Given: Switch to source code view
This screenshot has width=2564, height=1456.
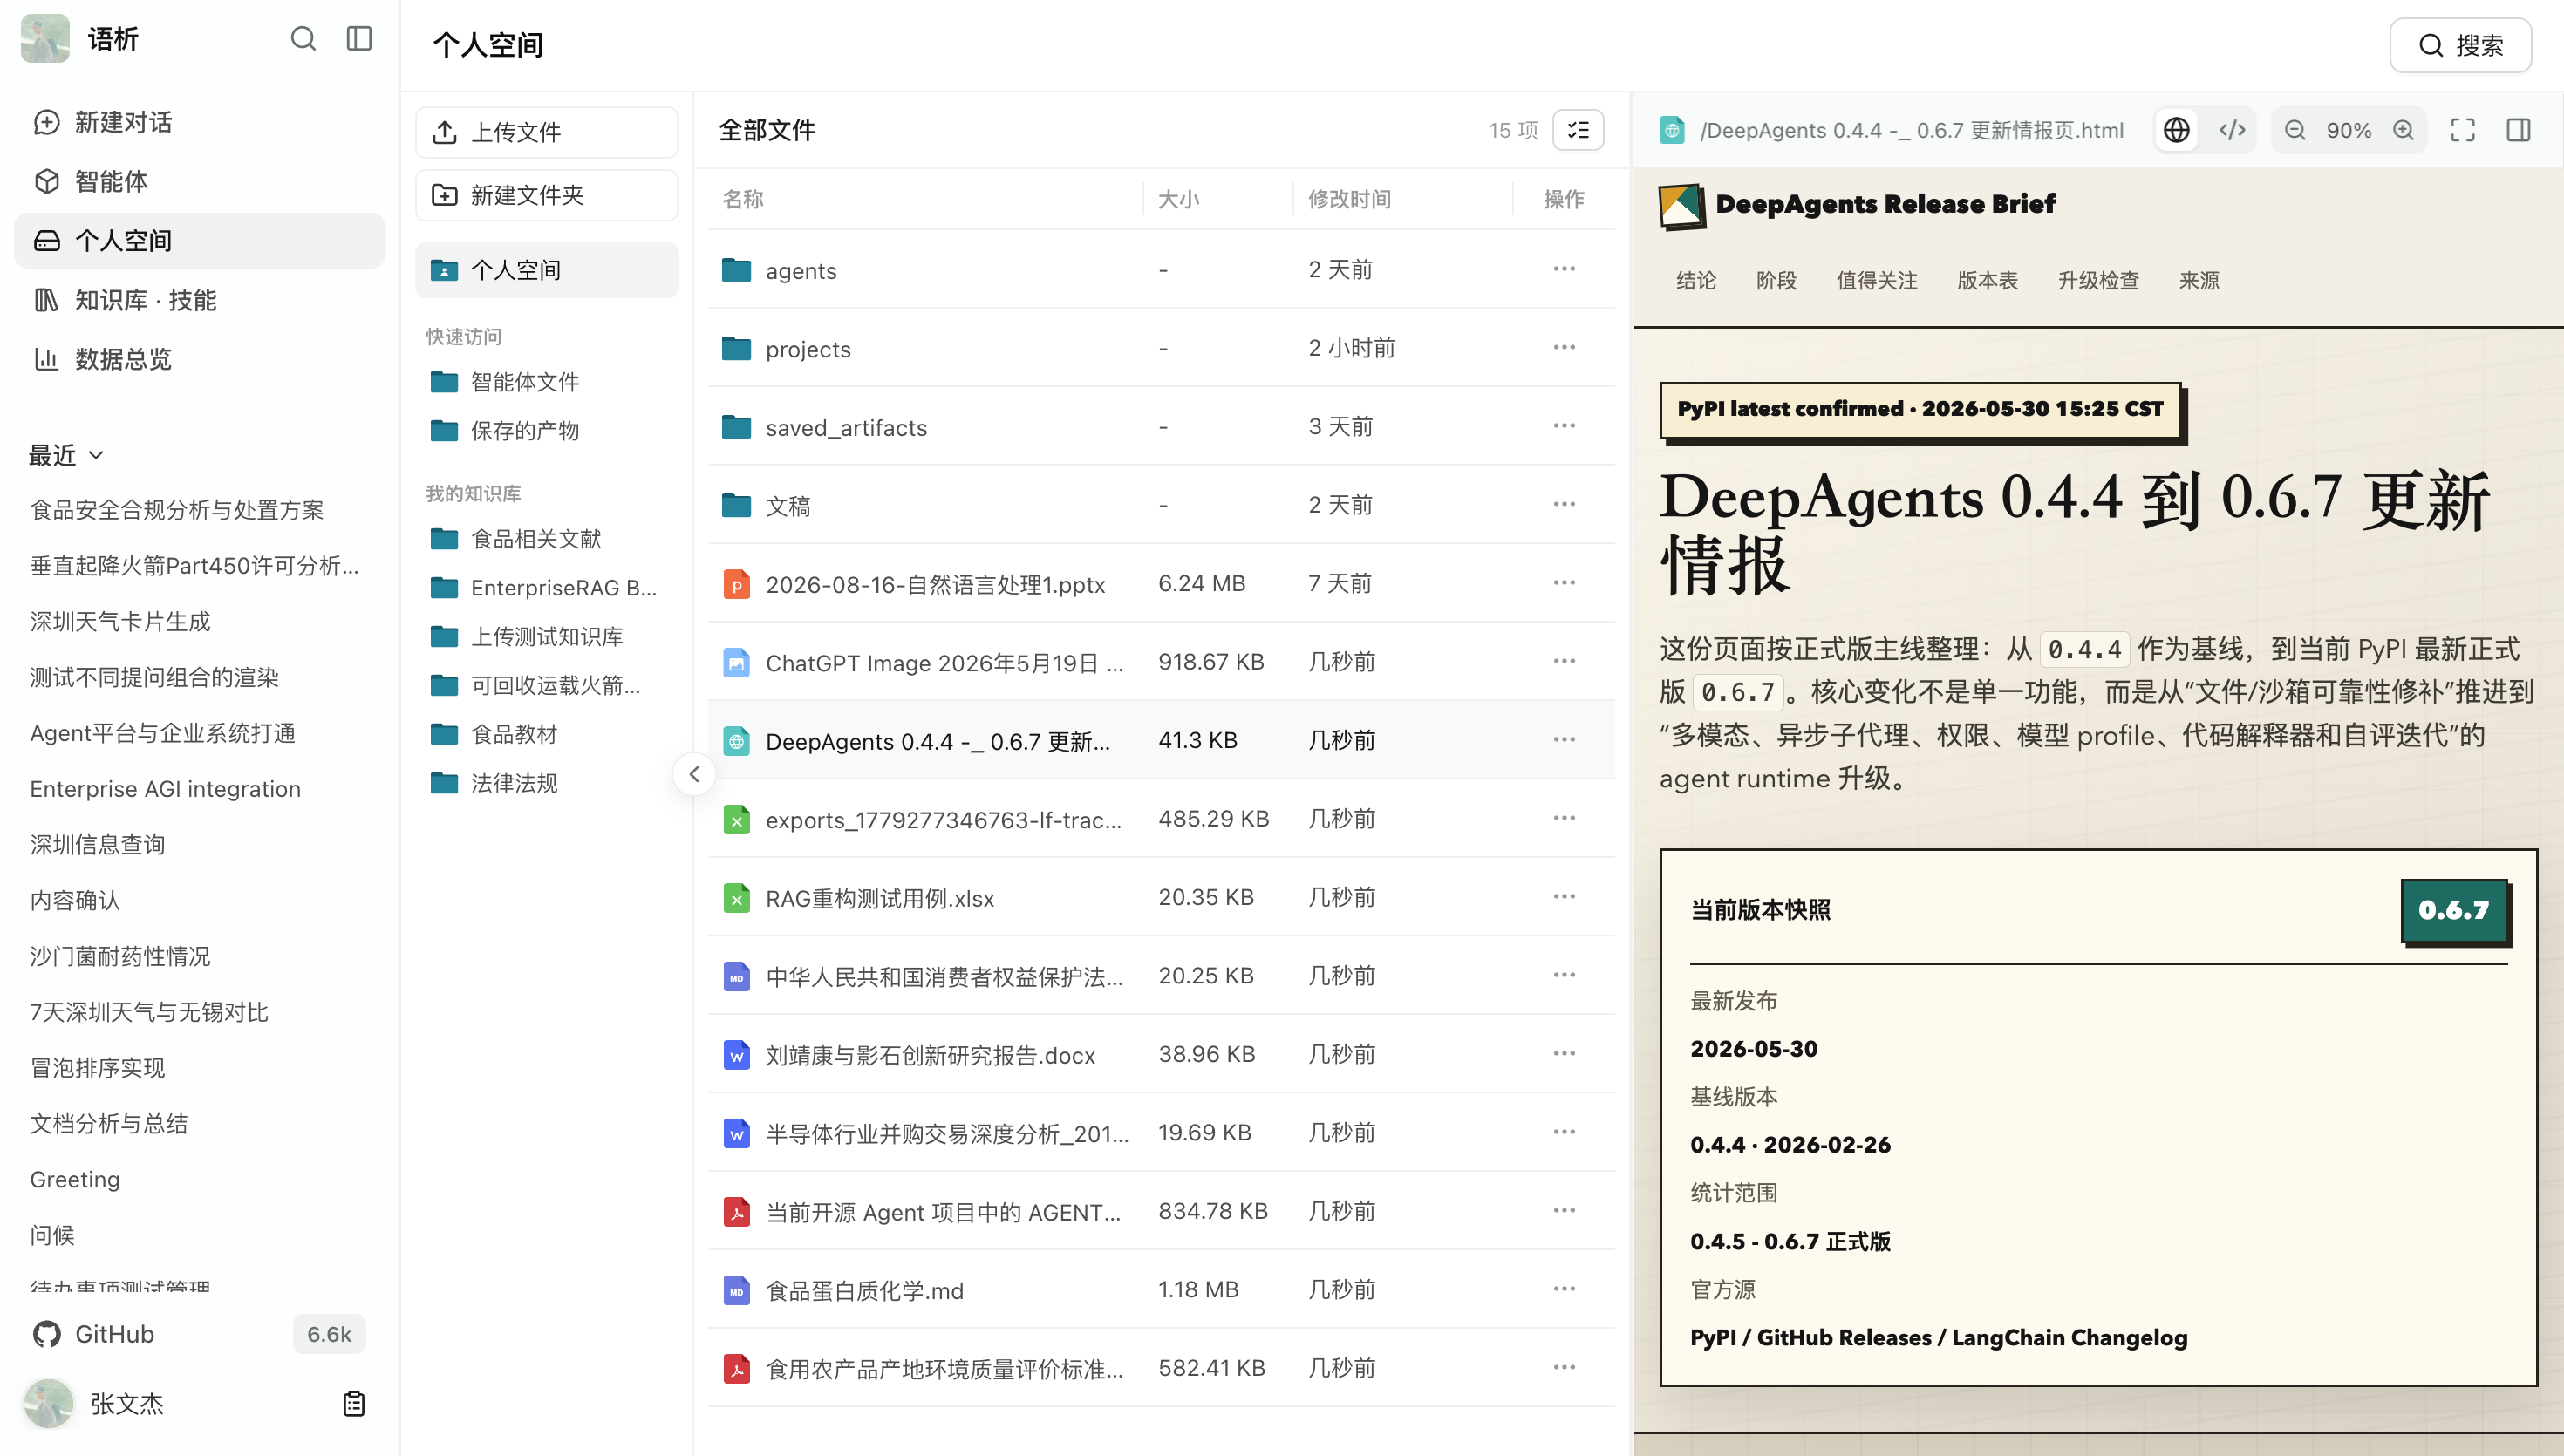Looking at the screenshot, I should (x=2233, y=130).
